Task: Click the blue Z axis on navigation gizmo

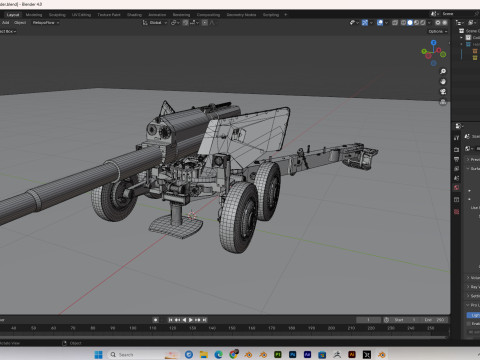Action: pos(433,43)
